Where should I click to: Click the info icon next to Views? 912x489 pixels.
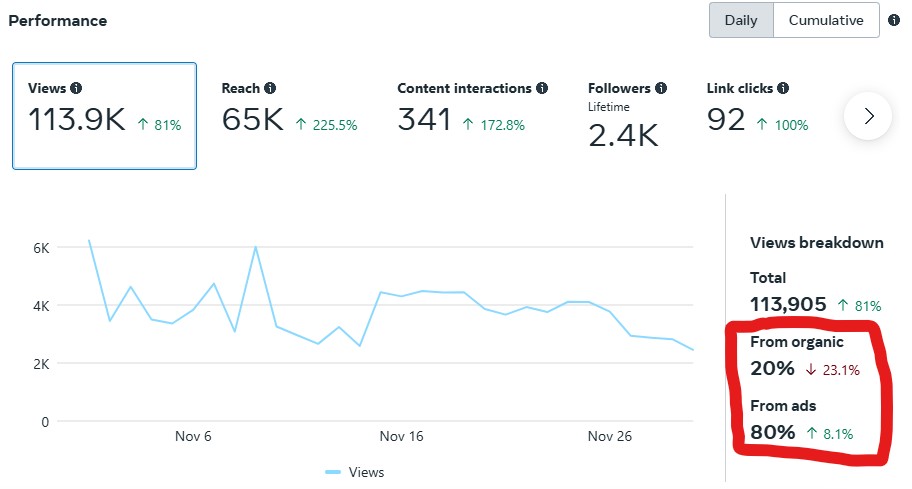pos(76,88)
